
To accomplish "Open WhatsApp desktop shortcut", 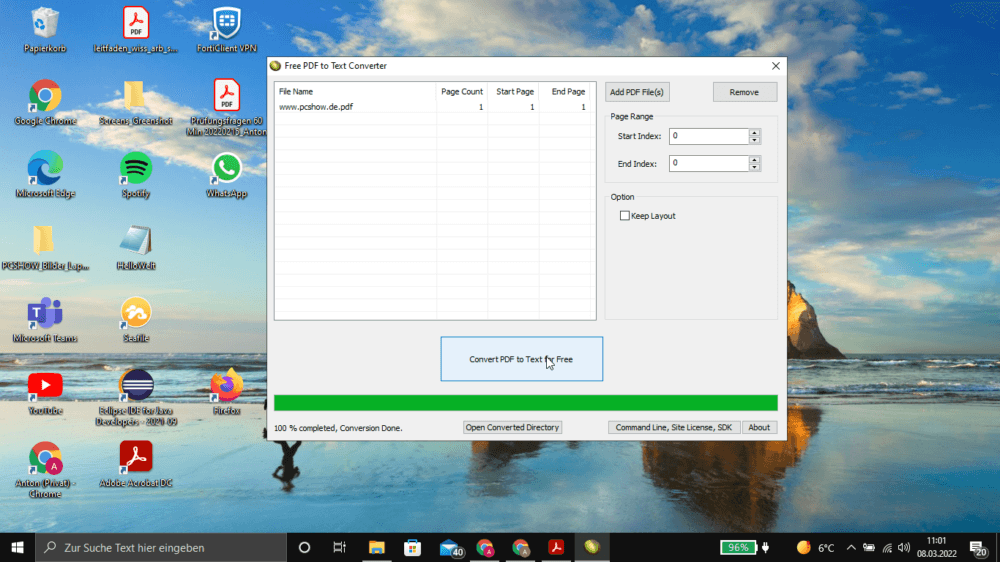I will point(226,175).
